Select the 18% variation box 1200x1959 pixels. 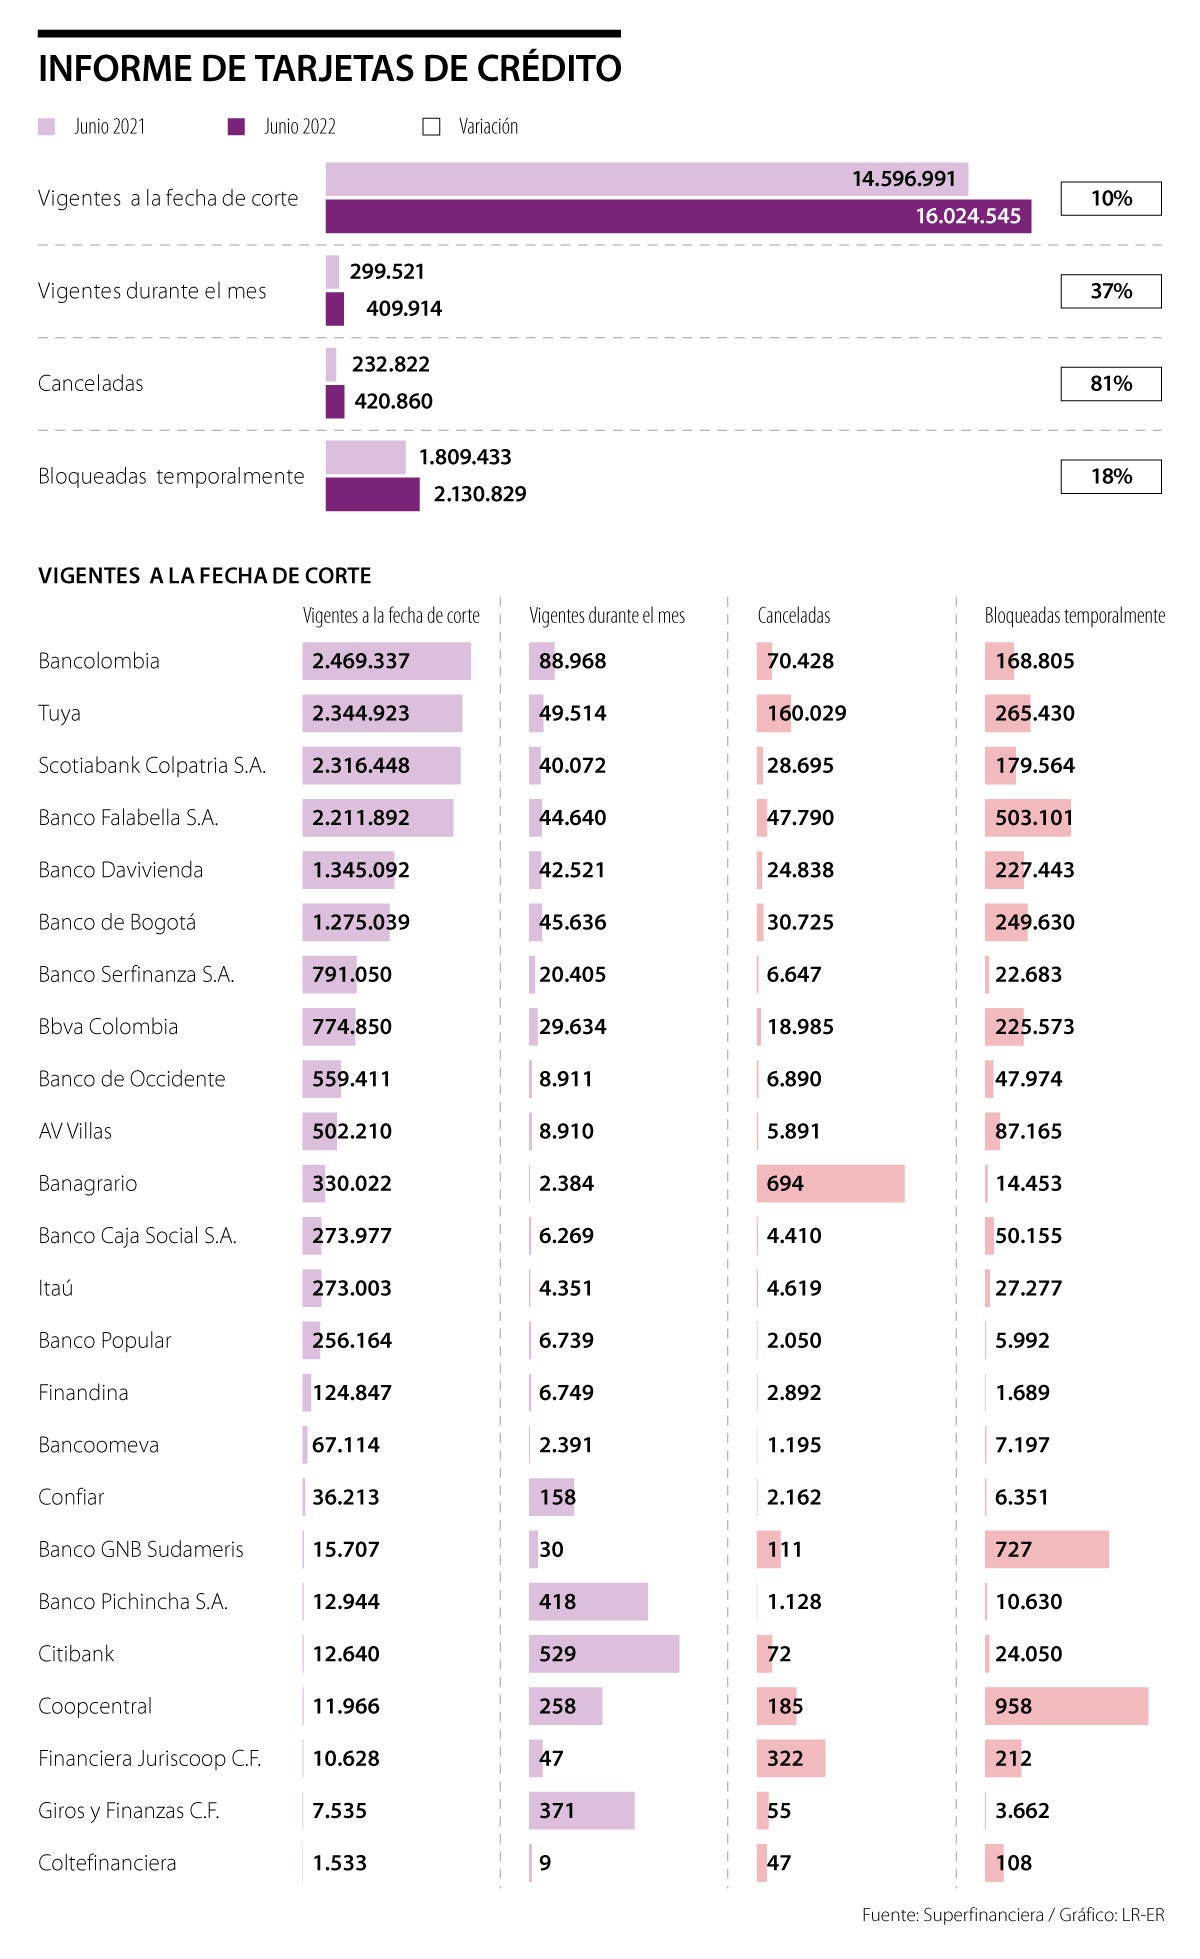[x=1110, y=477]
